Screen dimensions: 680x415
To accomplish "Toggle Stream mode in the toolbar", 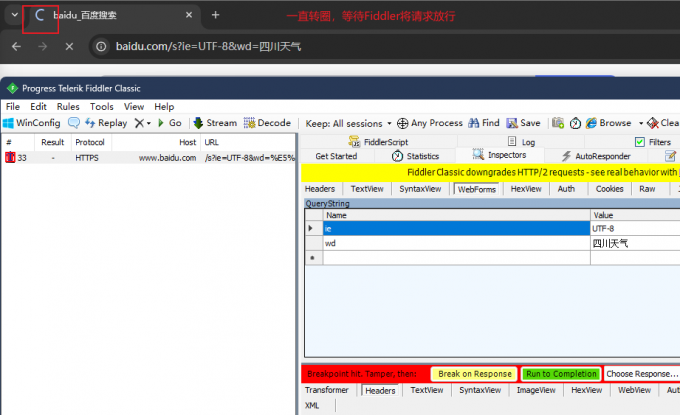I will [216, 123].
